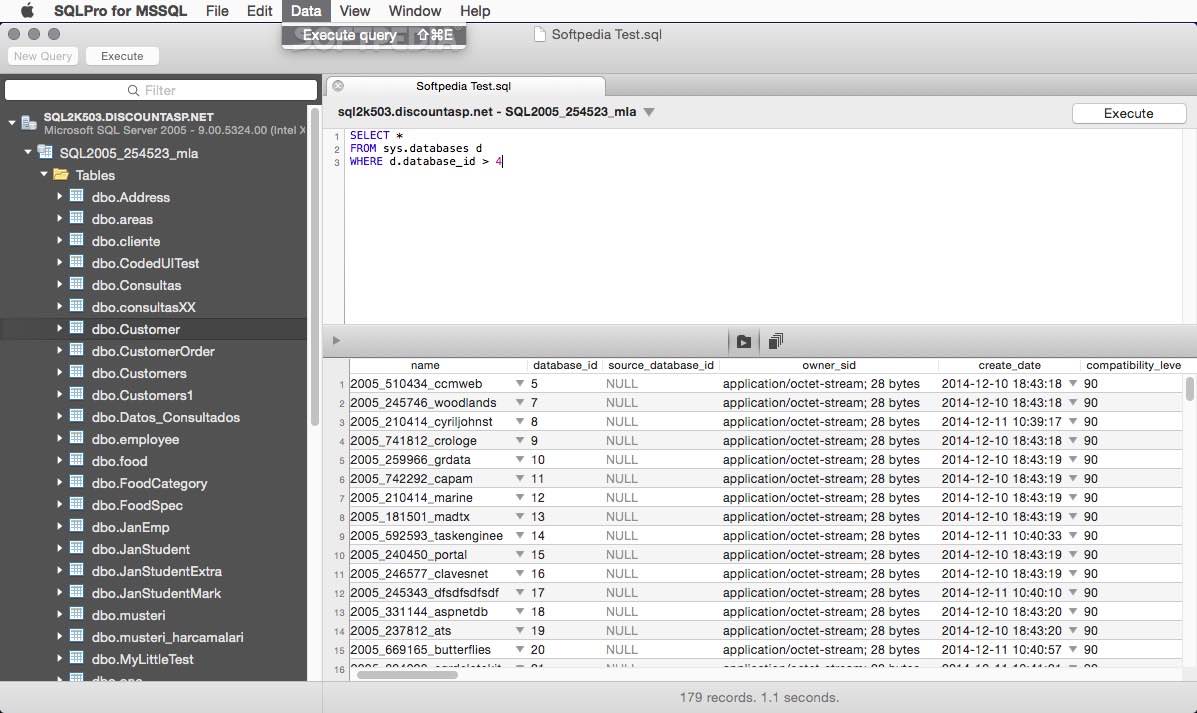This screenshot has height=713, width=1197.
Task: Click the Tables folder icon
Action: pyautogui.click(x=61, y=174)
